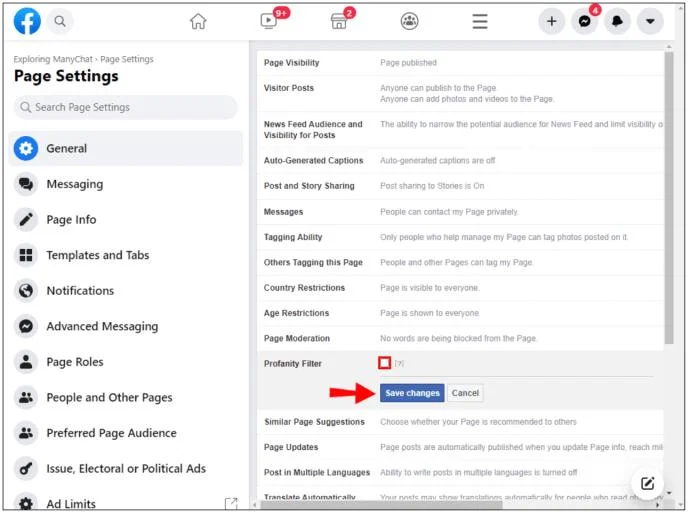This screenshot has height=514, width=690.
Task: Open the Messenger icon
Action: coord(584,21)
